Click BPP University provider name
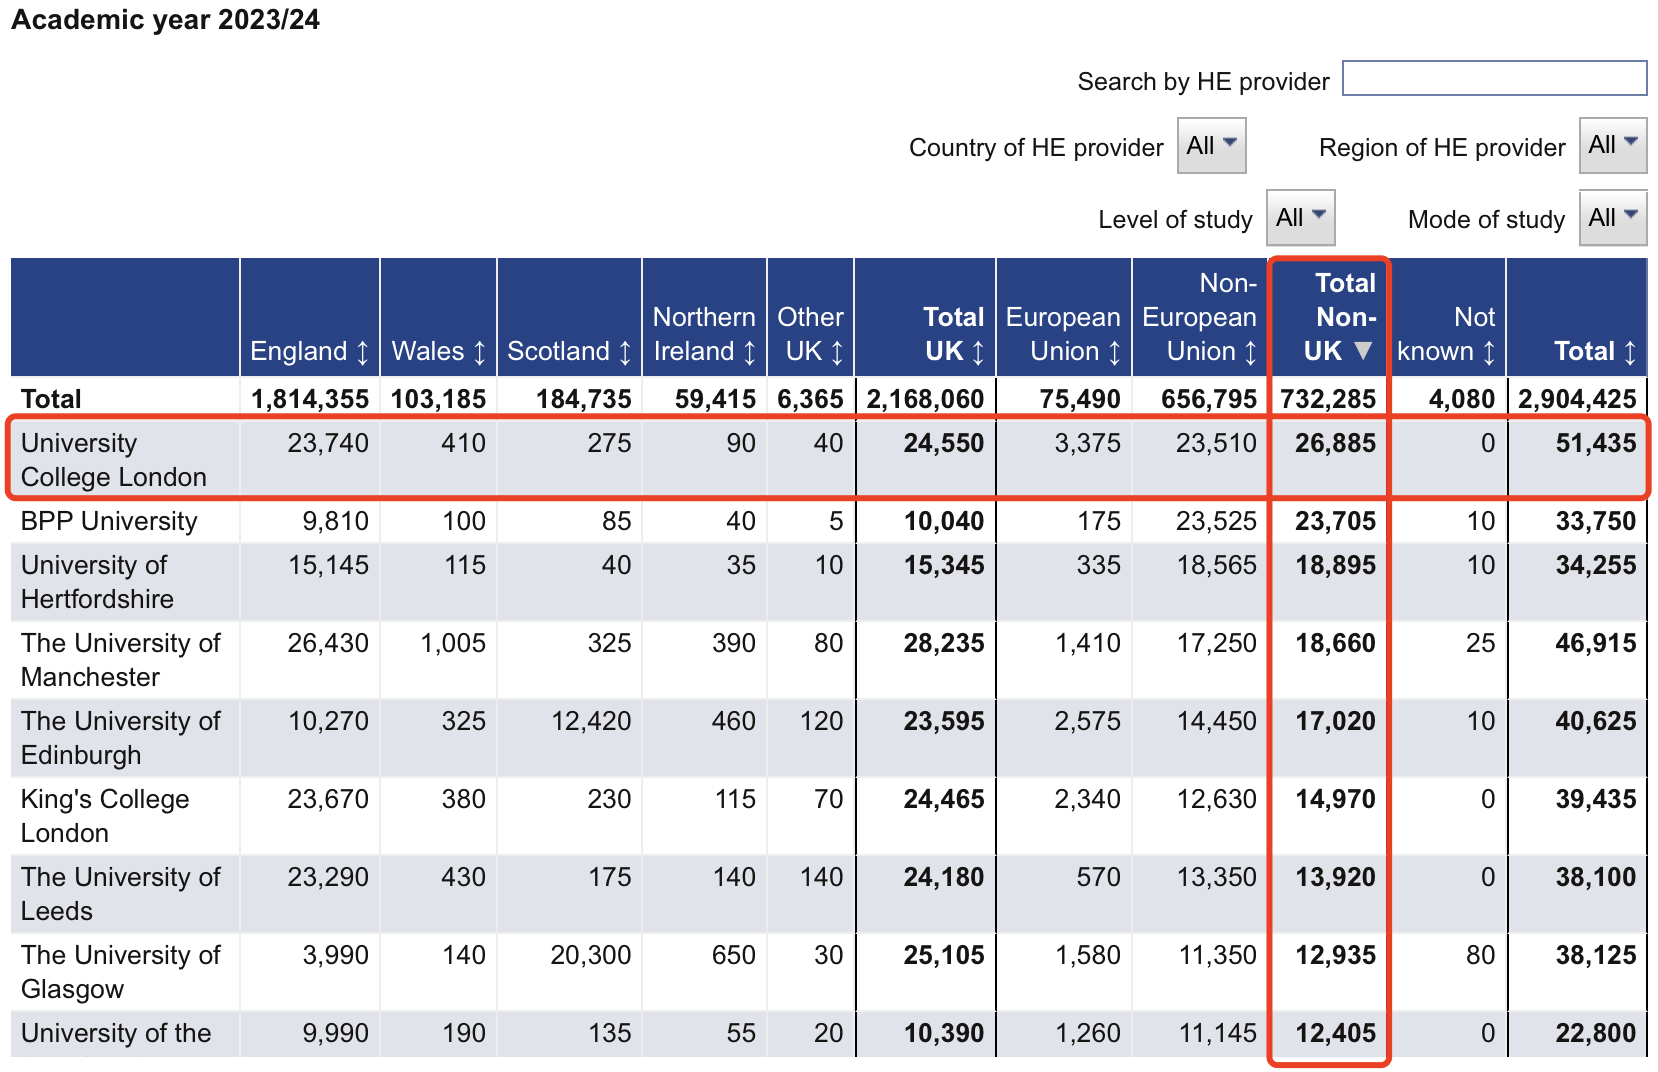The height and width of the screenshot is (1072, 1658). point(109,521)
